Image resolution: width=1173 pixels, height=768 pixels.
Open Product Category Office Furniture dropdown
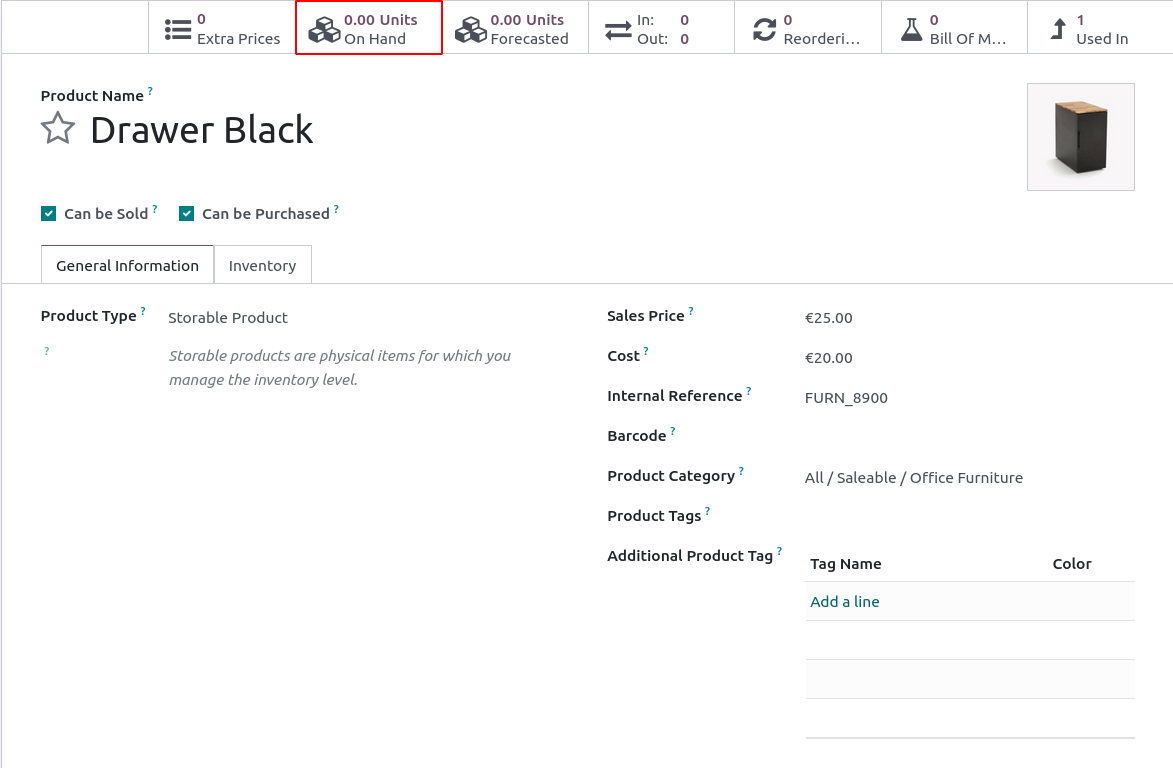click(x=970, y=478)
